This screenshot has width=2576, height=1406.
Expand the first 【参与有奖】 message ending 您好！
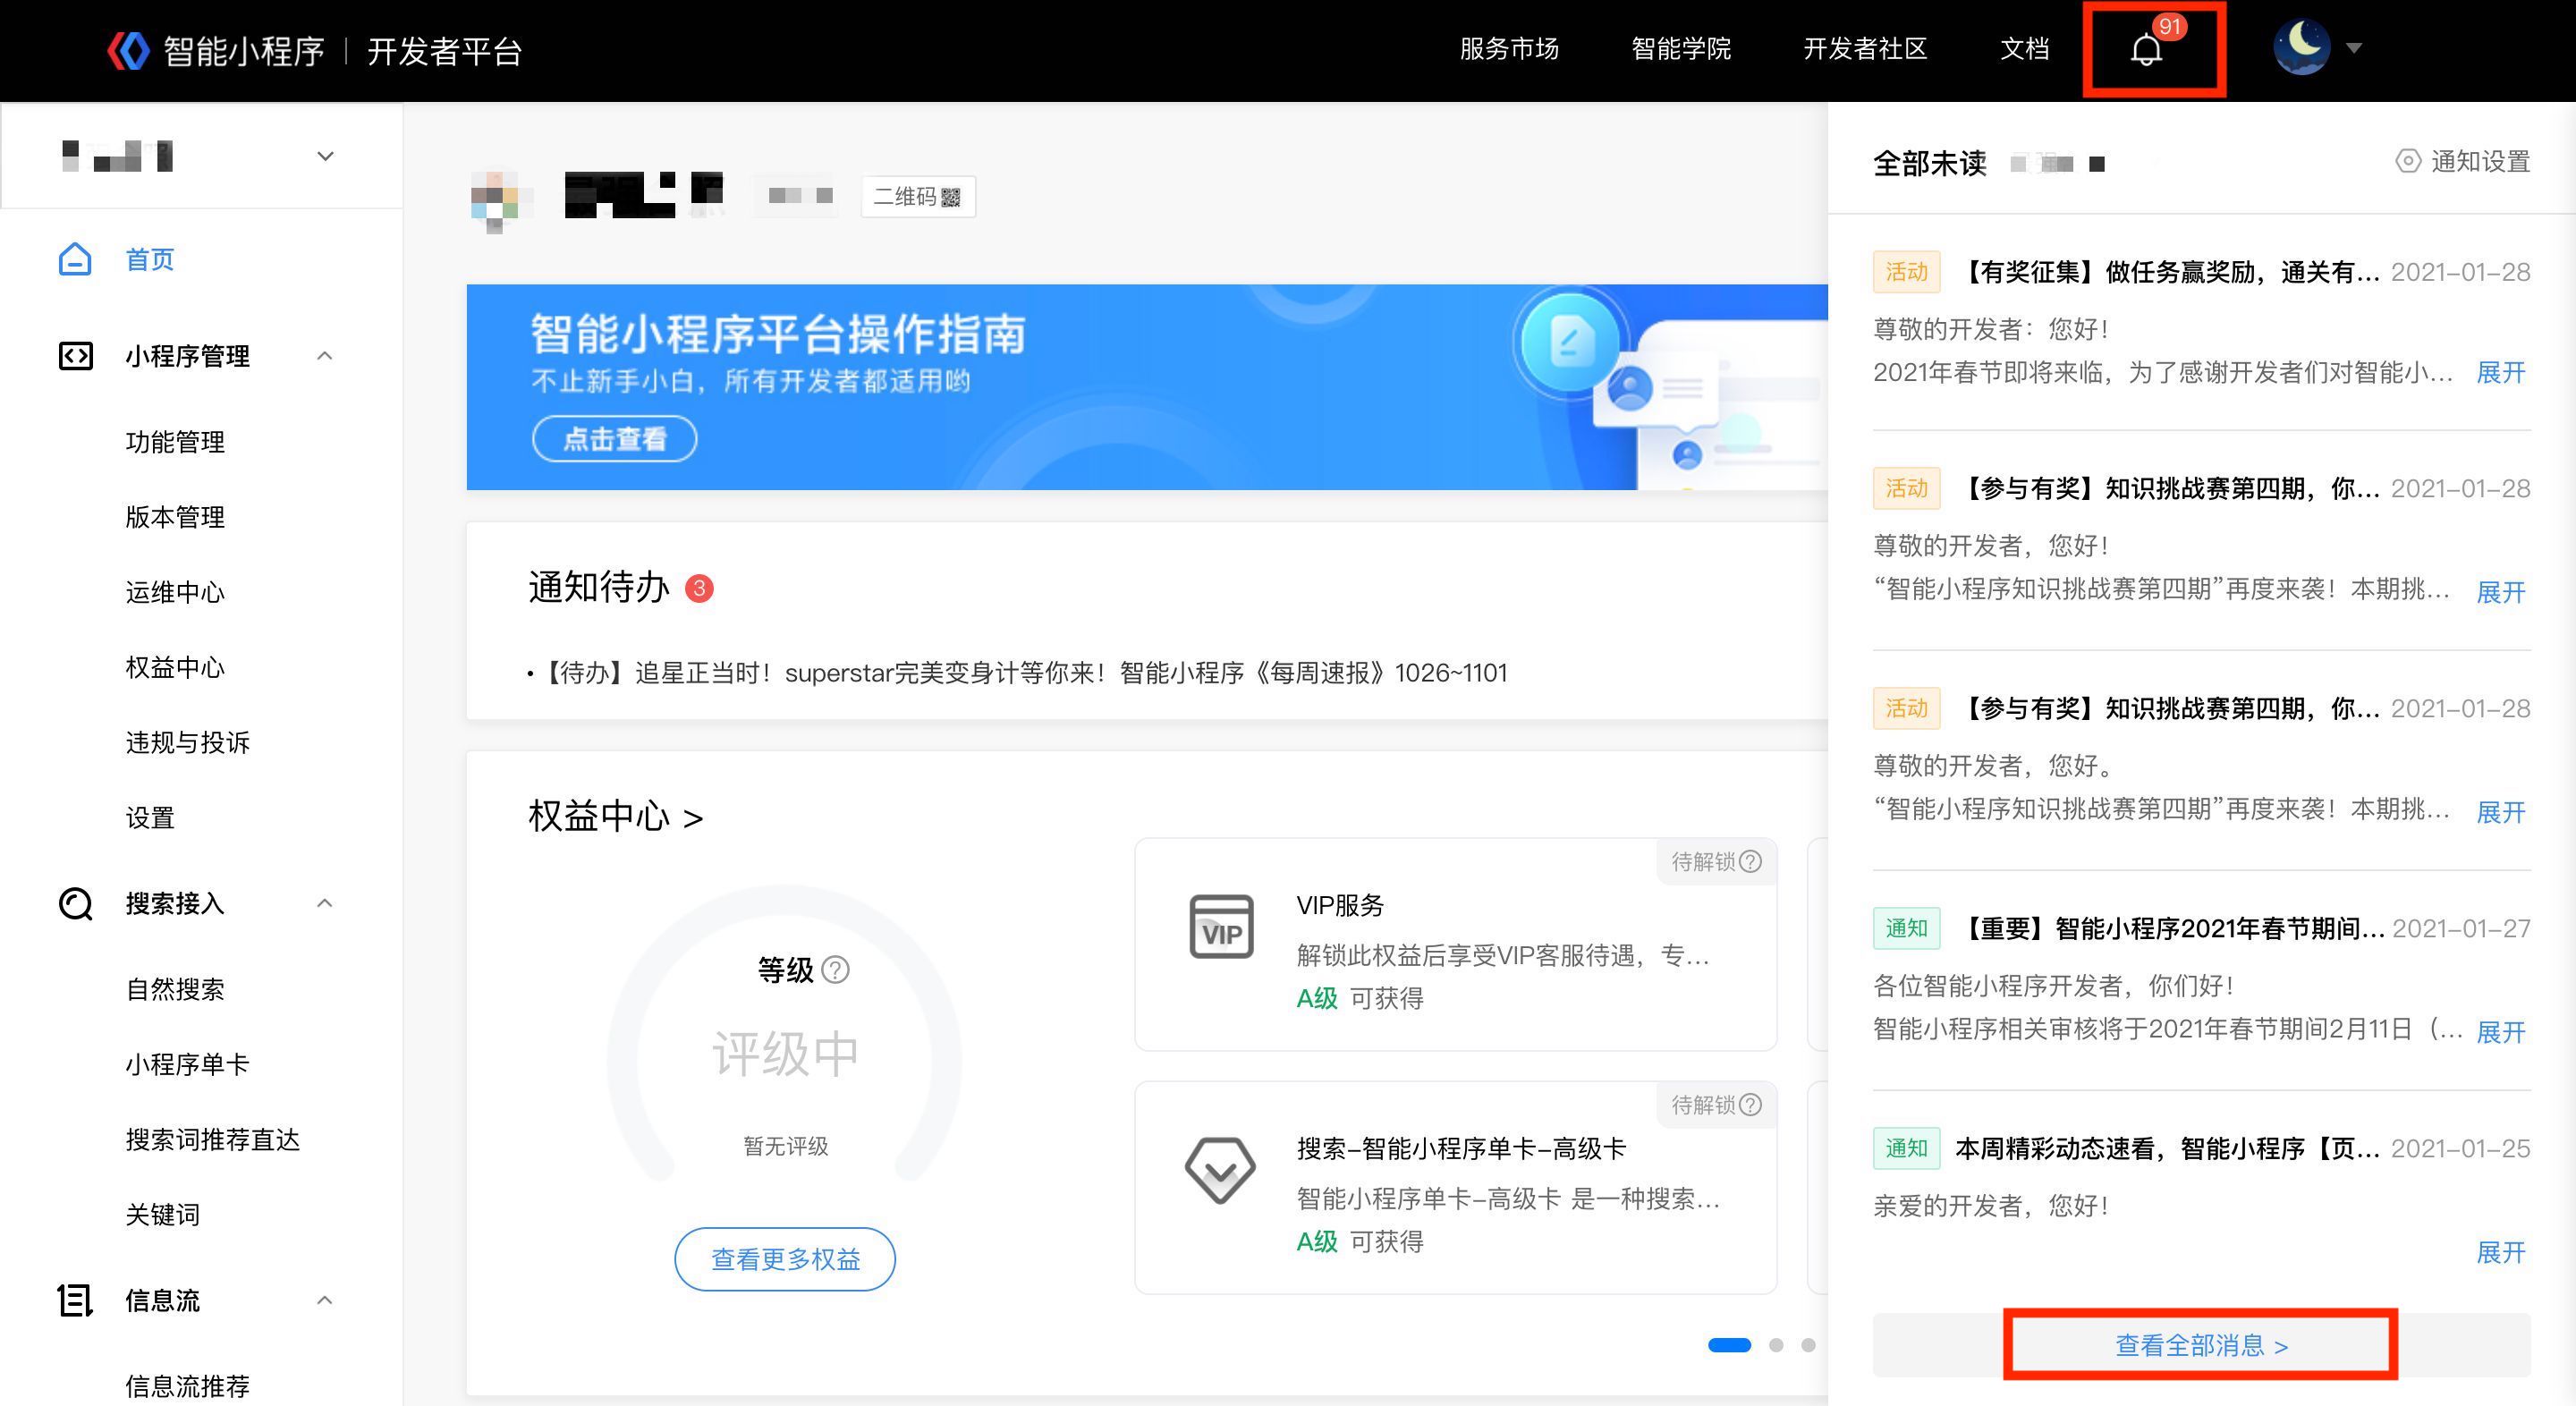(2501, 592)
